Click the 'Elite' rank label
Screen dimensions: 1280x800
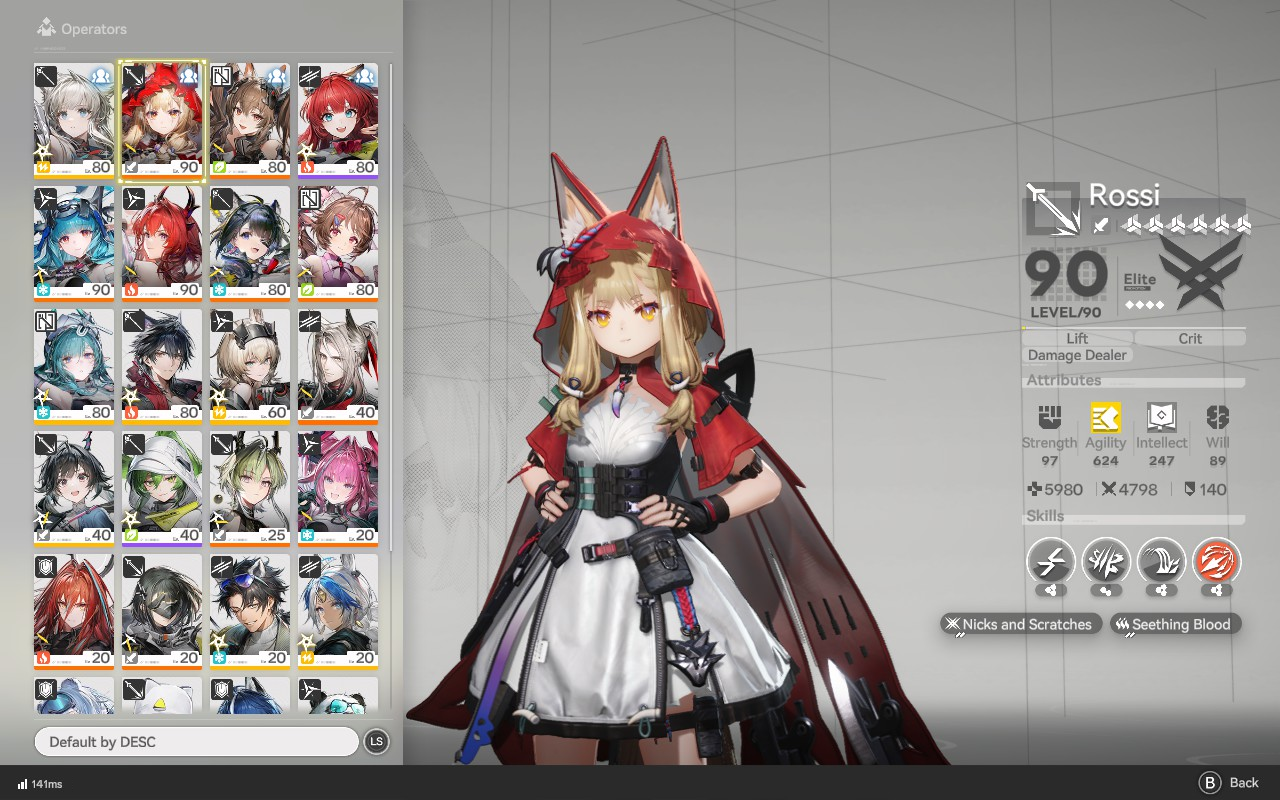tap(1140, 280)
